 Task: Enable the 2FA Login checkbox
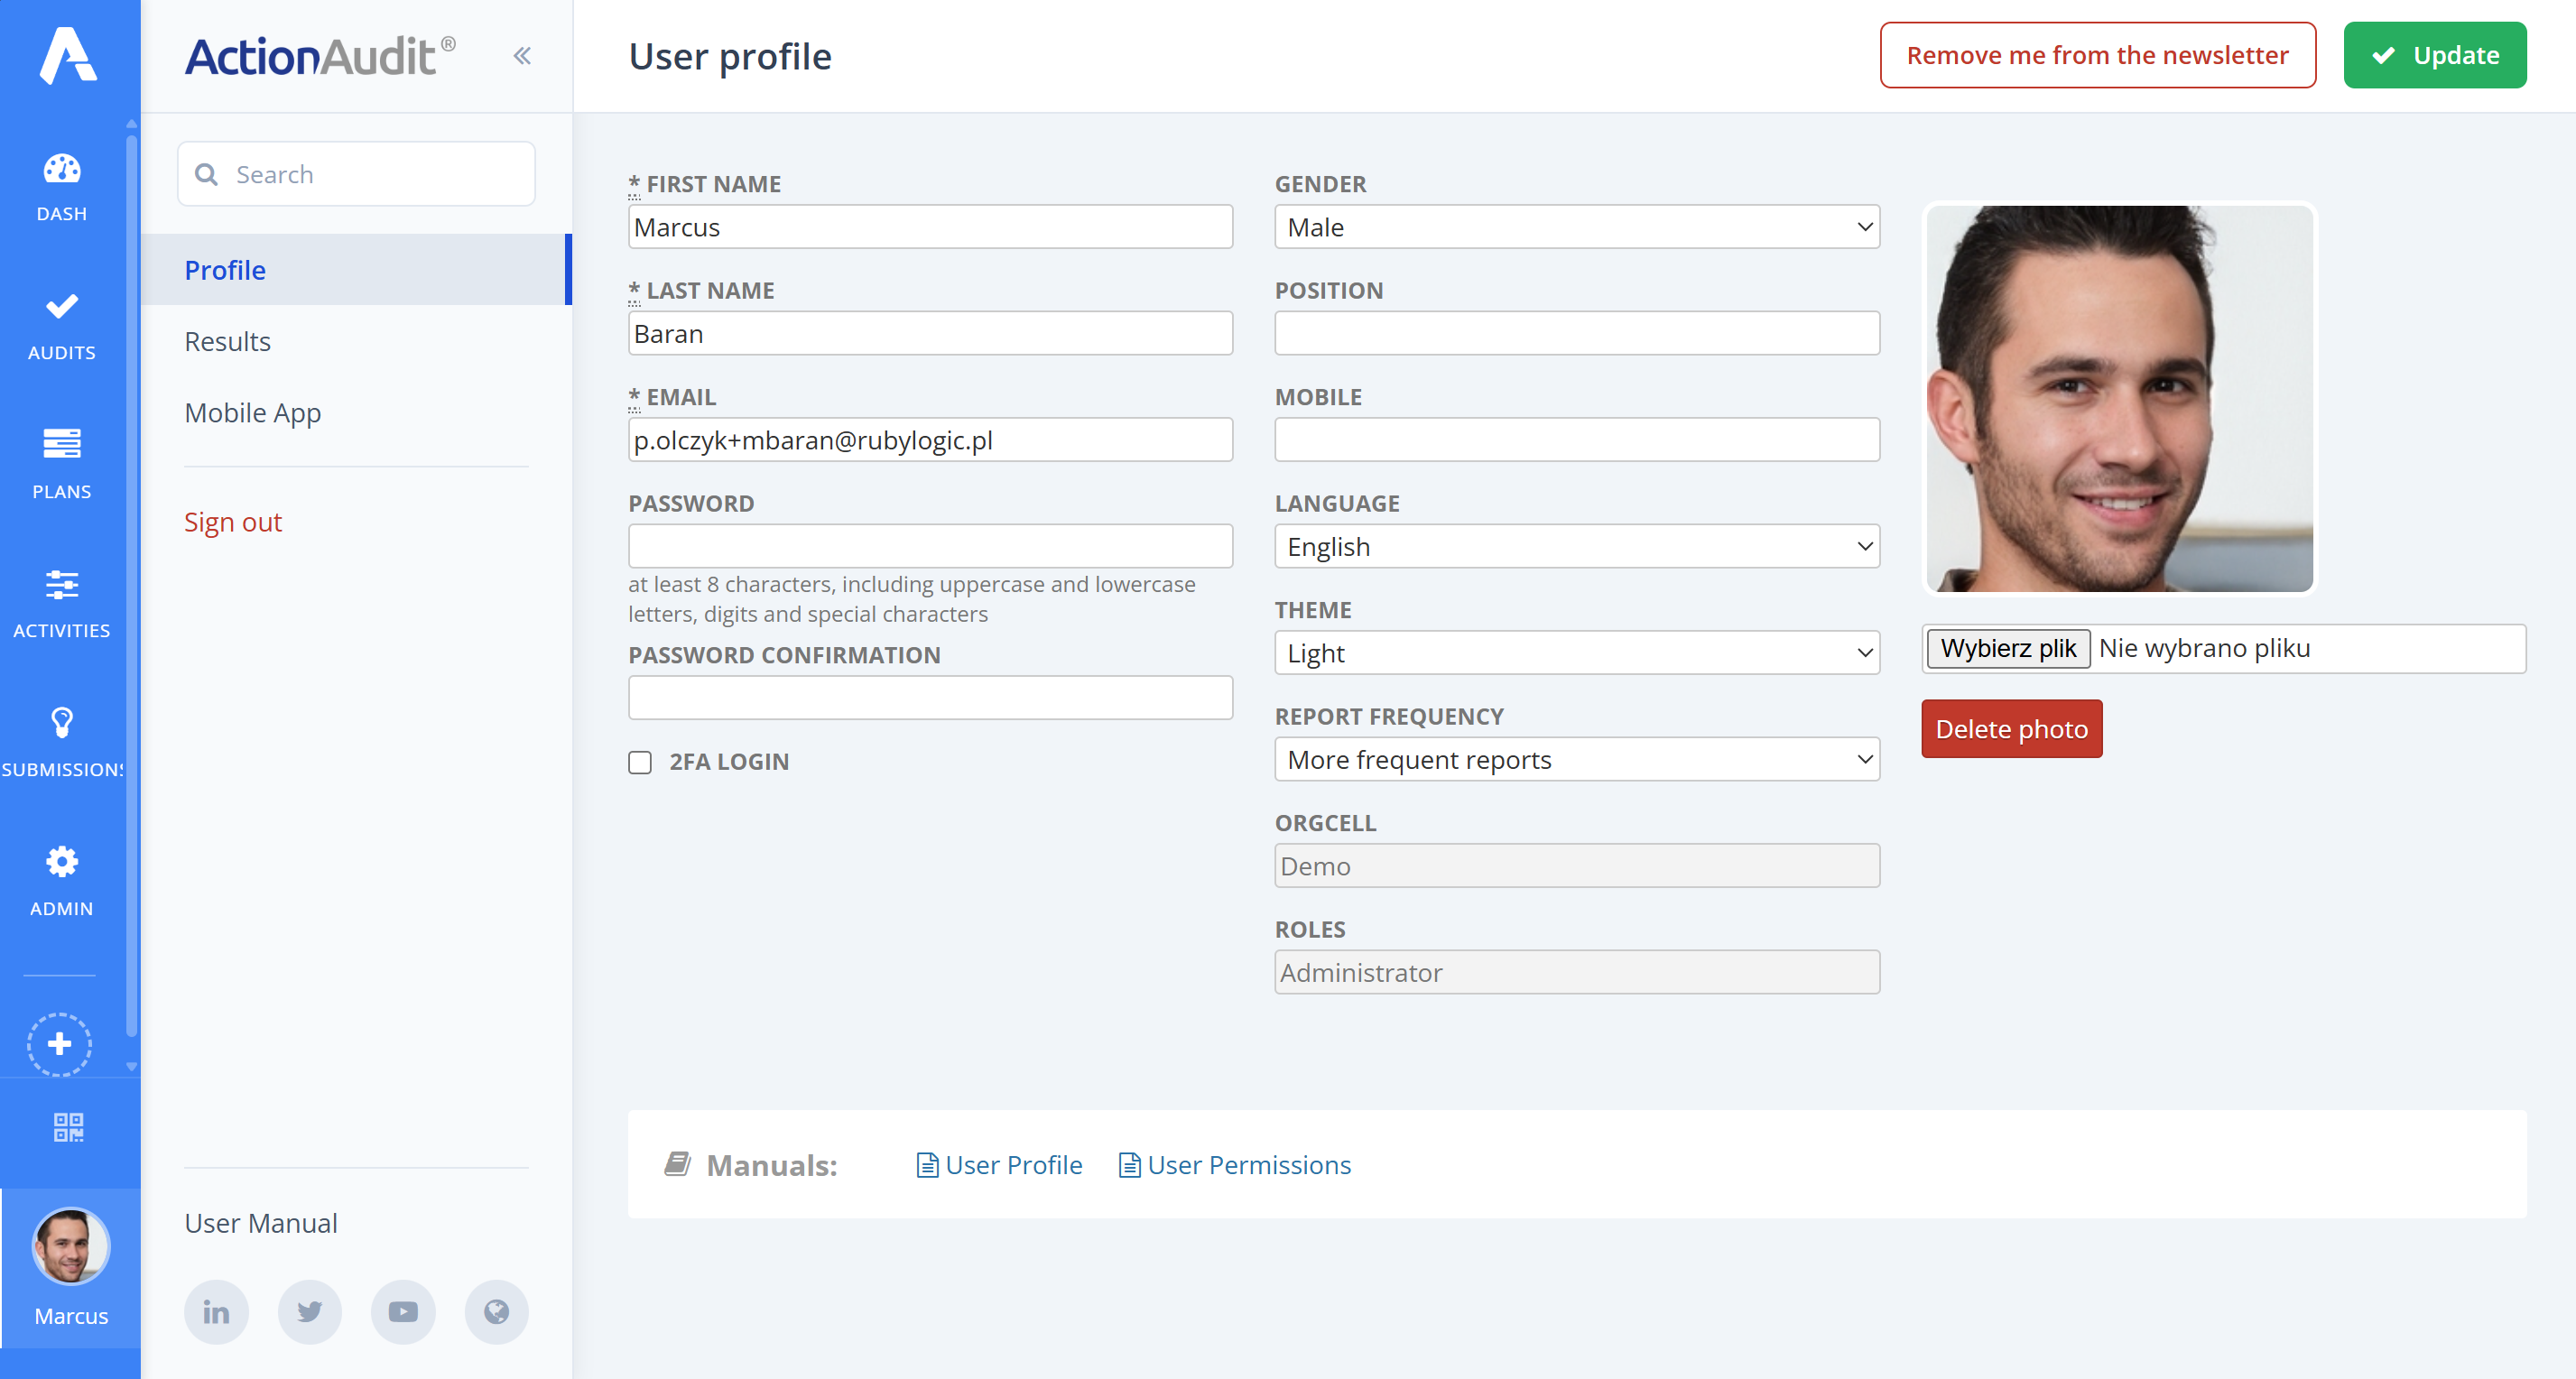coord(640,763)
